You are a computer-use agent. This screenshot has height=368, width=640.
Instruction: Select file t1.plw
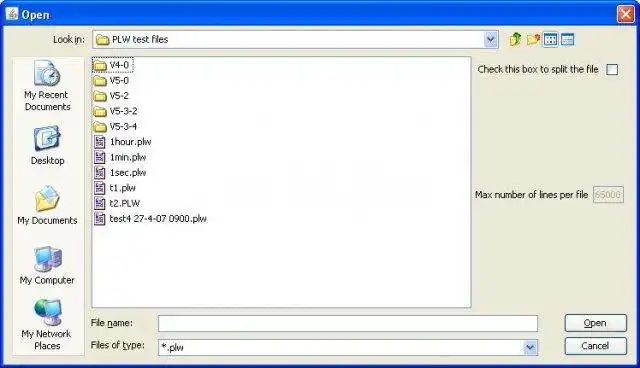coord(115,188)
